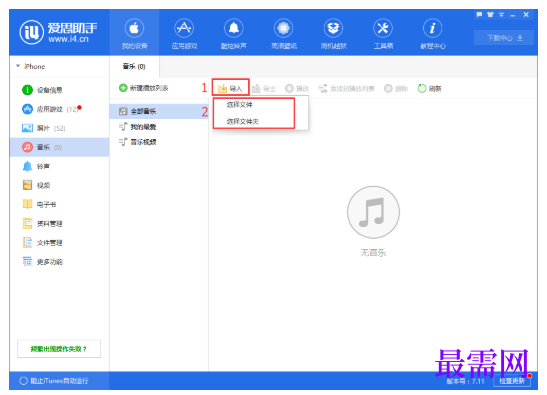
Task: Click 新建播放列表 new playlist button
Action: point(143,88)
